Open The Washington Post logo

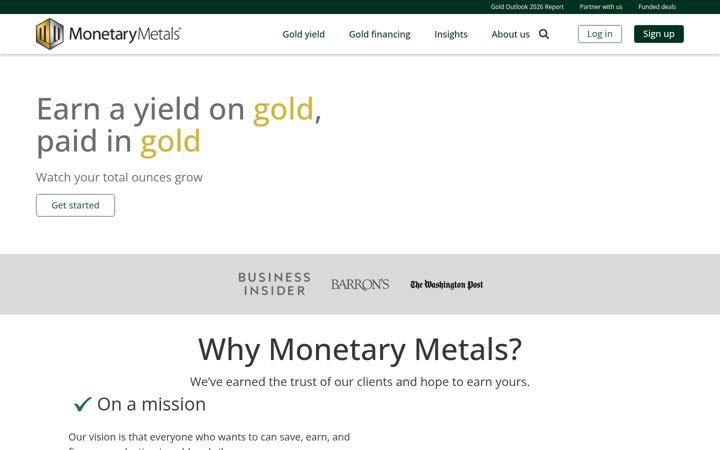point(446,285)
